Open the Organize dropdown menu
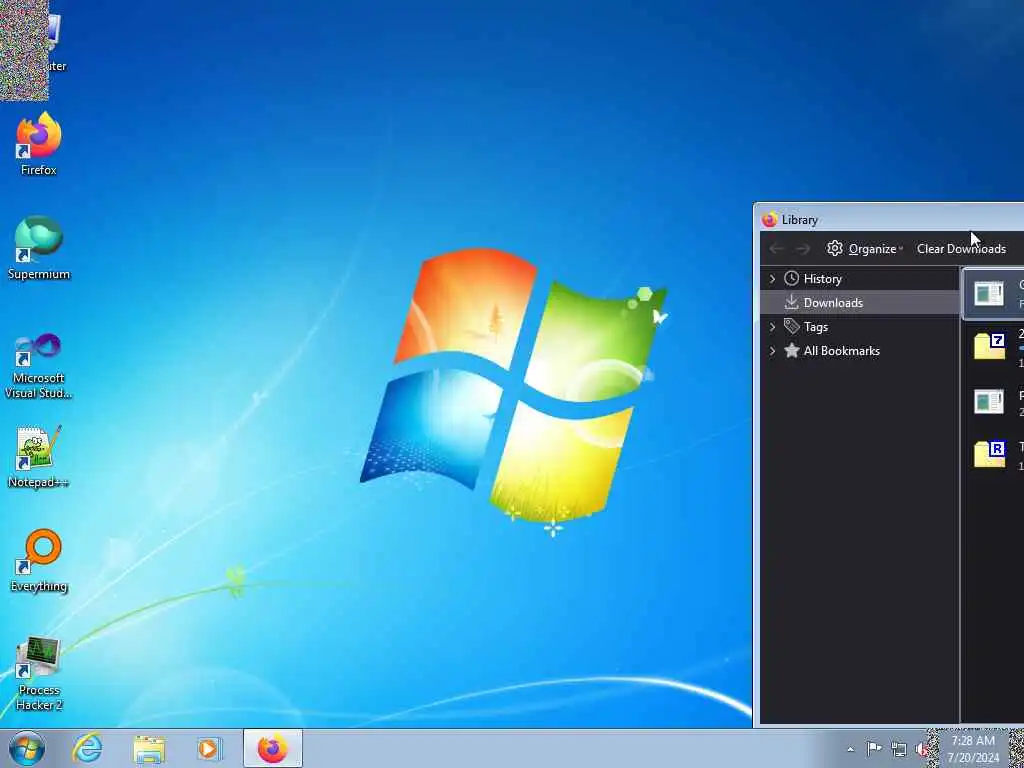This screenshot has height=768, width=1024. click(865, 249)
